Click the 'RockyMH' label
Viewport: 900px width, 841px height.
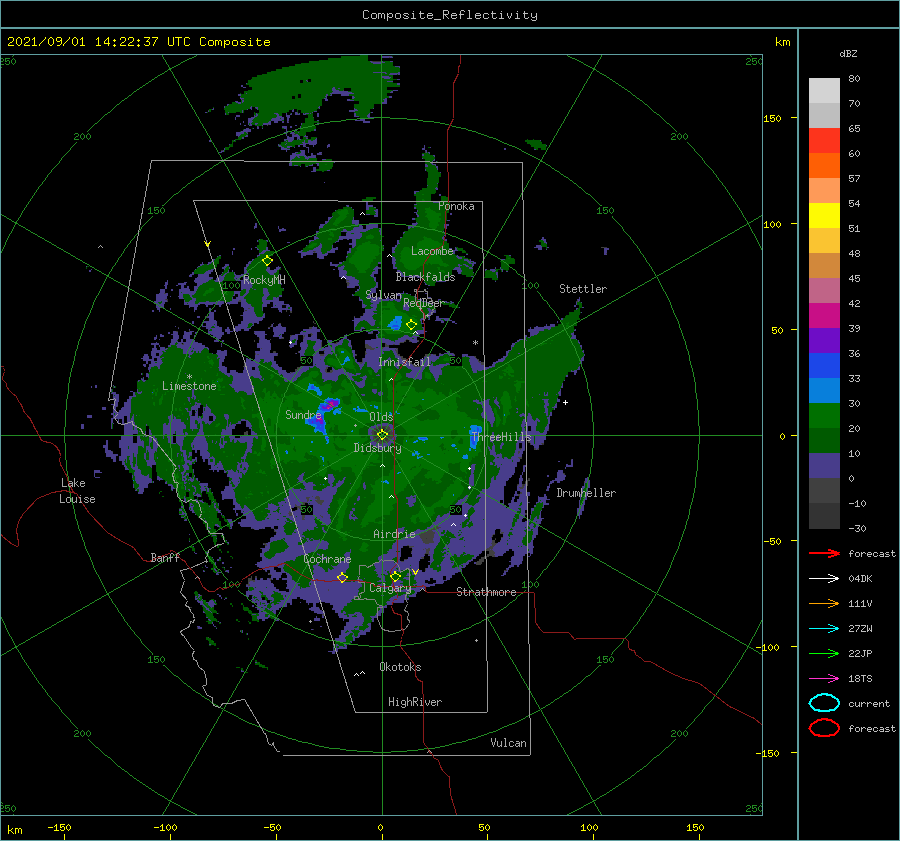click(x=264, y=280)
